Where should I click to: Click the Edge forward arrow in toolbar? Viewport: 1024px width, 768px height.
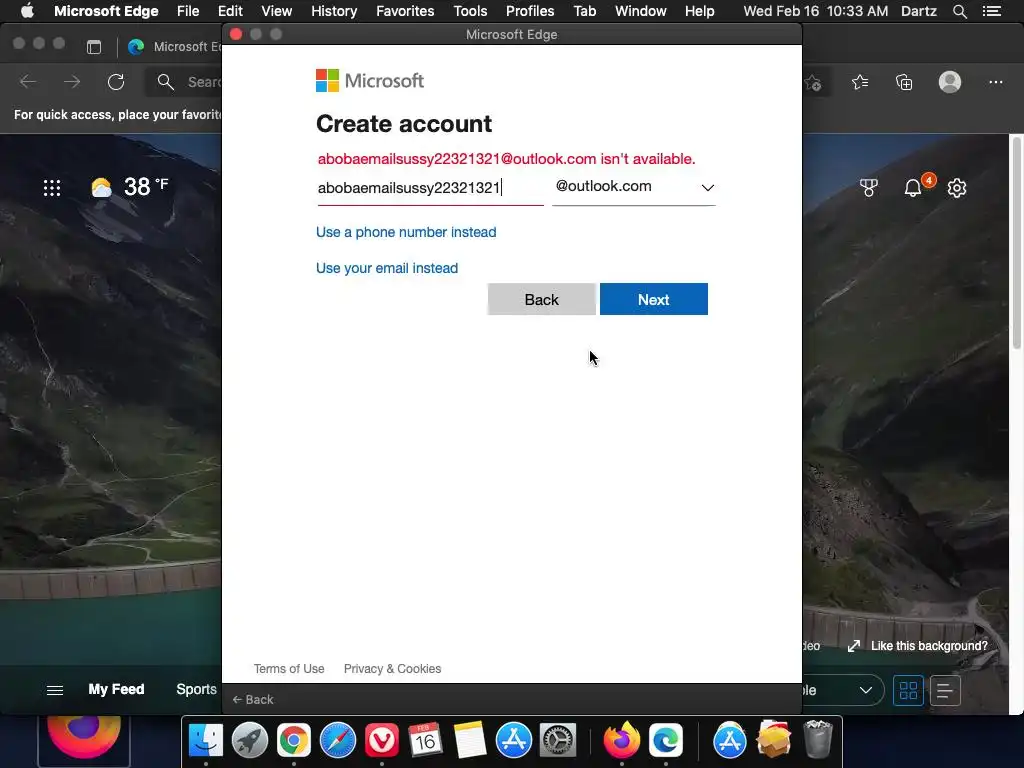tap(72, 82)
